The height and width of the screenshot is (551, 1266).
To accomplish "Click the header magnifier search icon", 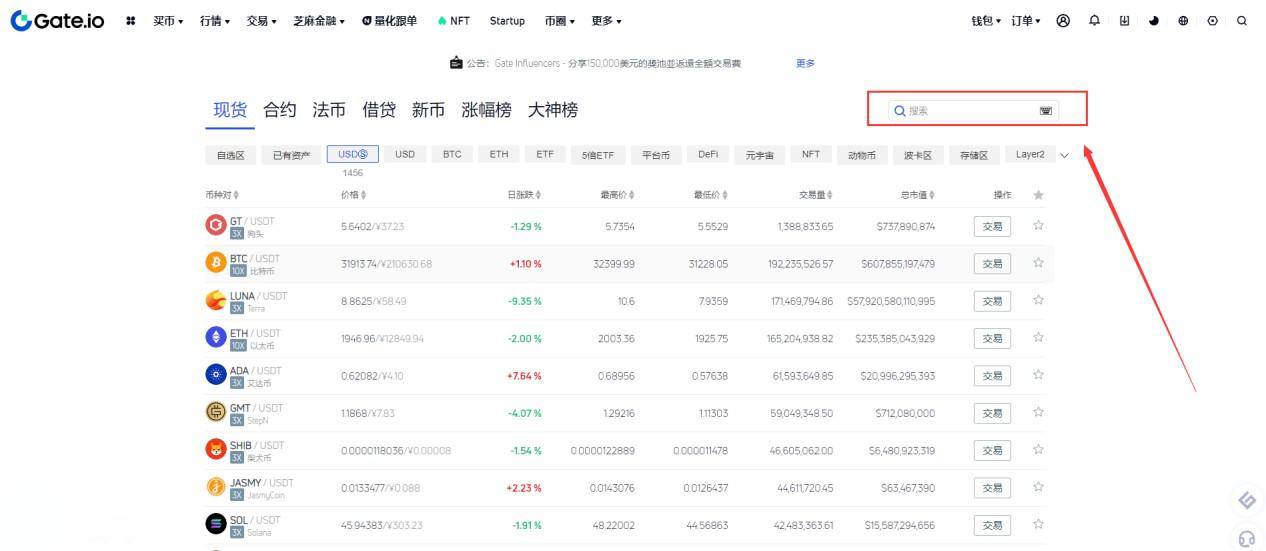I will [x=1242, y=21].
